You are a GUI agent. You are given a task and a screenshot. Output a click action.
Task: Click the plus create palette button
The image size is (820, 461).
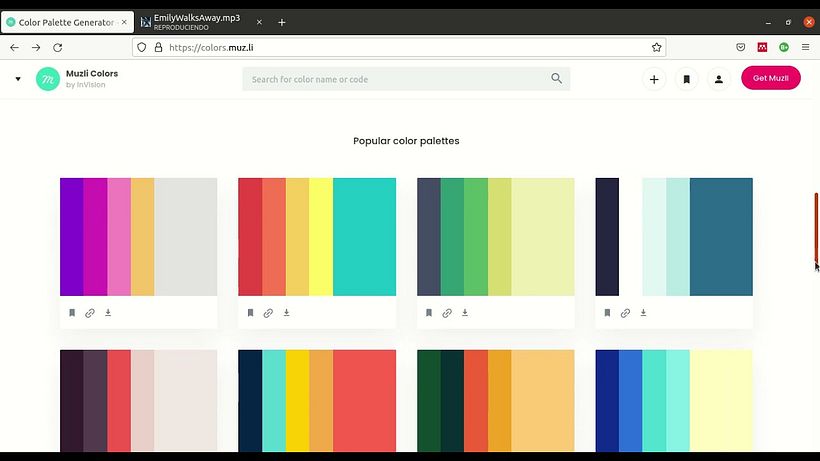654,79
